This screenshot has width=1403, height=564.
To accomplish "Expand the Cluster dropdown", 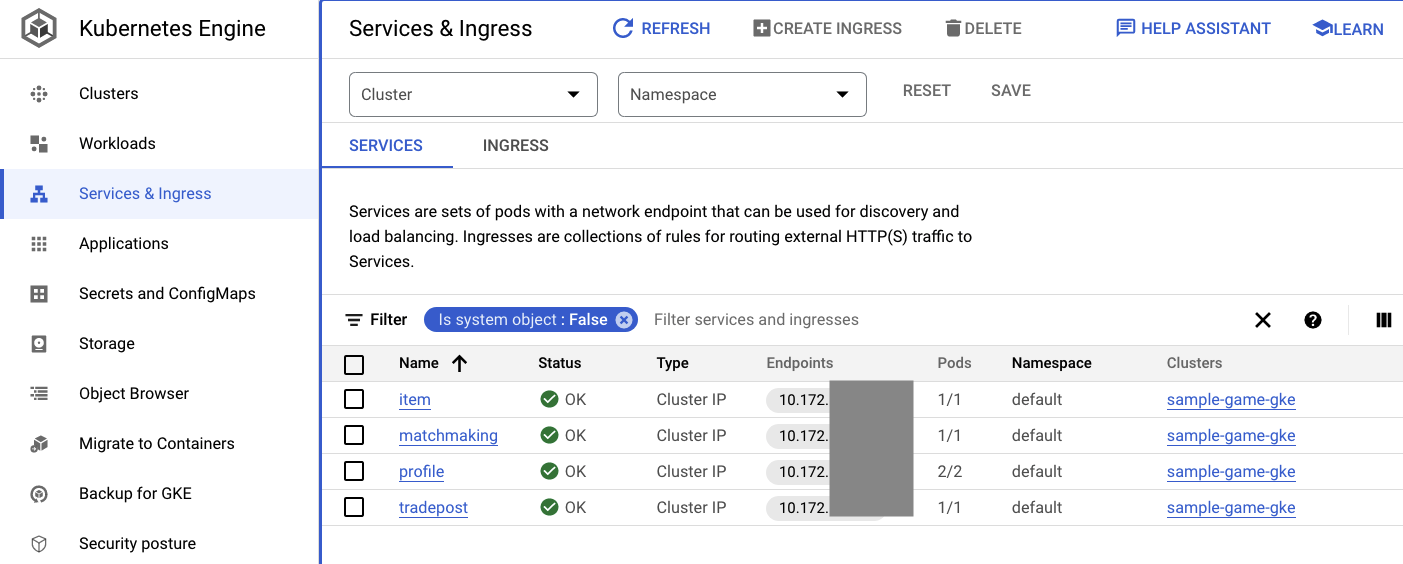I will (x=473, y=95).
